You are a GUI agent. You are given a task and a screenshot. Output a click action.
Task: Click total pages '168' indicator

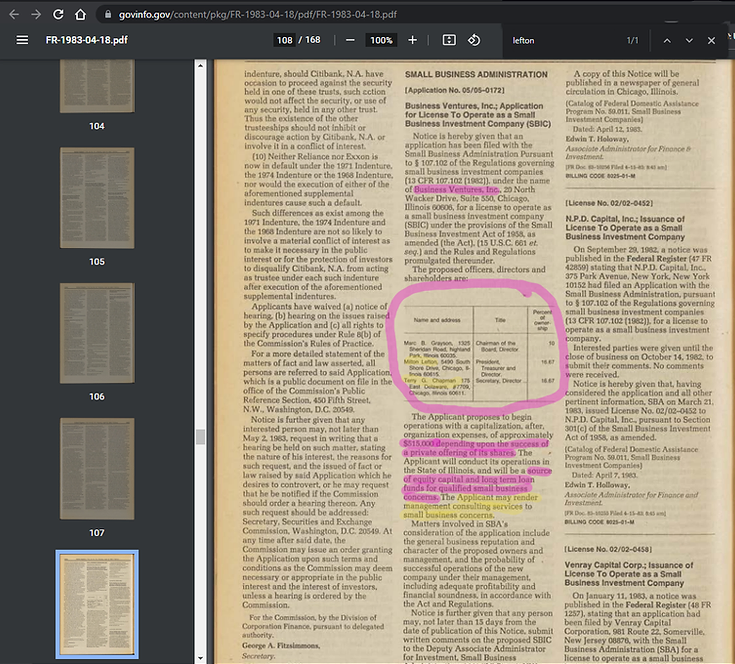tap(313, 40)
